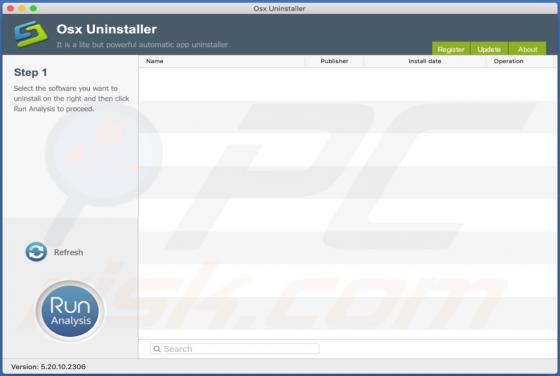Click the magnifier icon in search box
This screenshot has height=376, width=560.
(157, 349)
